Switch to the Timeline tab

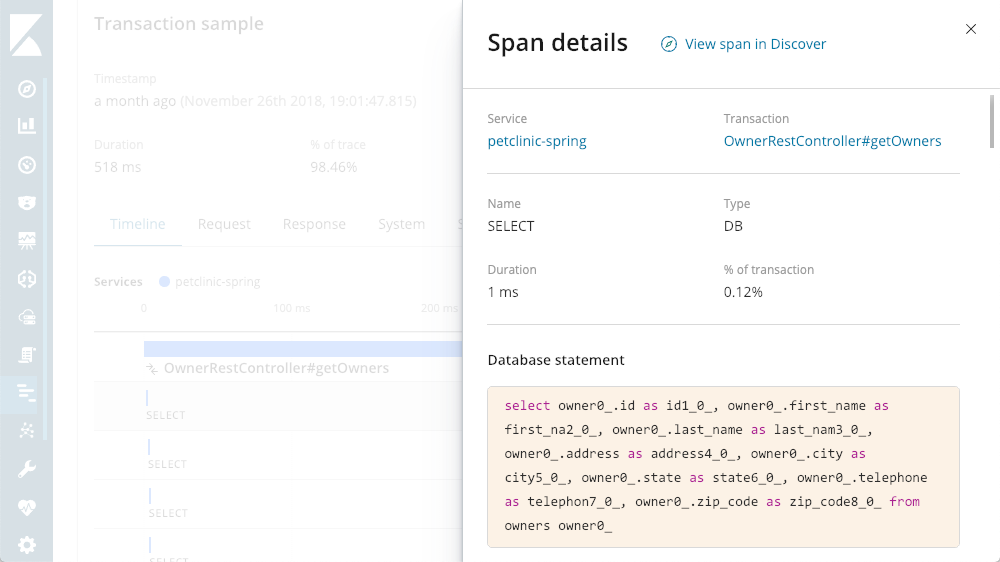point(138,225)
